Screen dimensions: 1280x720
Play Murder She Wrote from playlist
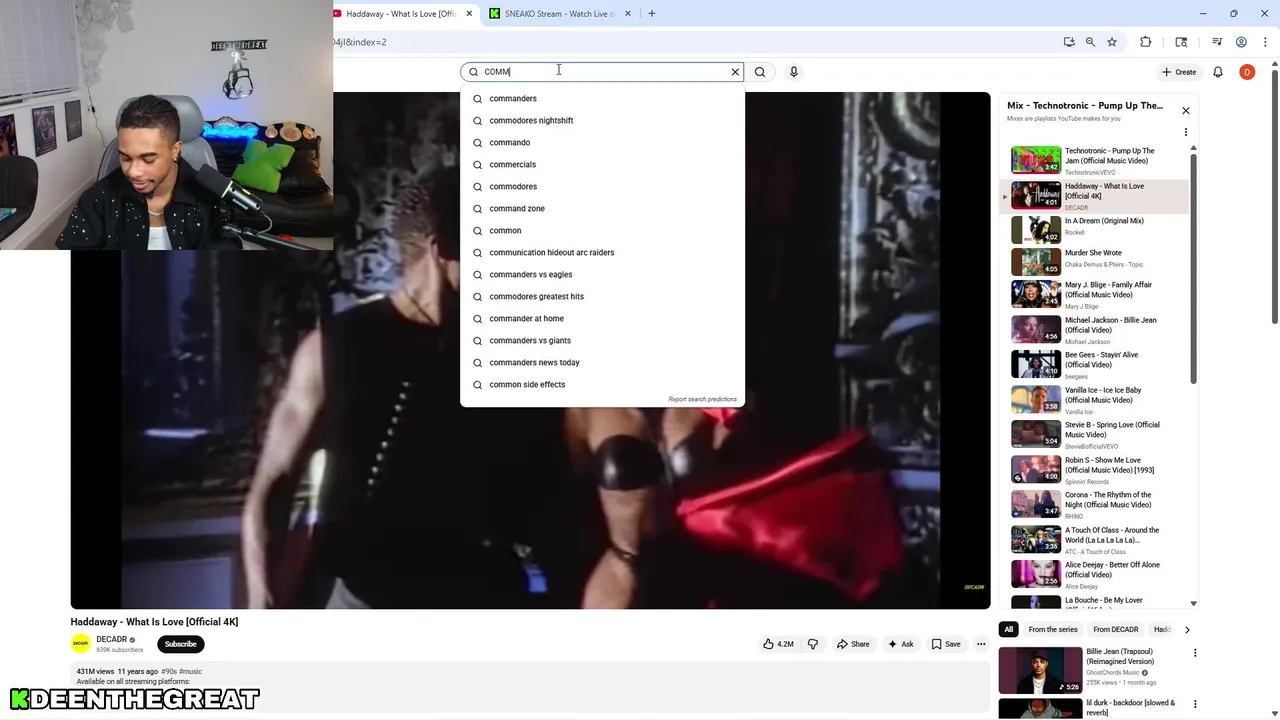coord(1096,261)
